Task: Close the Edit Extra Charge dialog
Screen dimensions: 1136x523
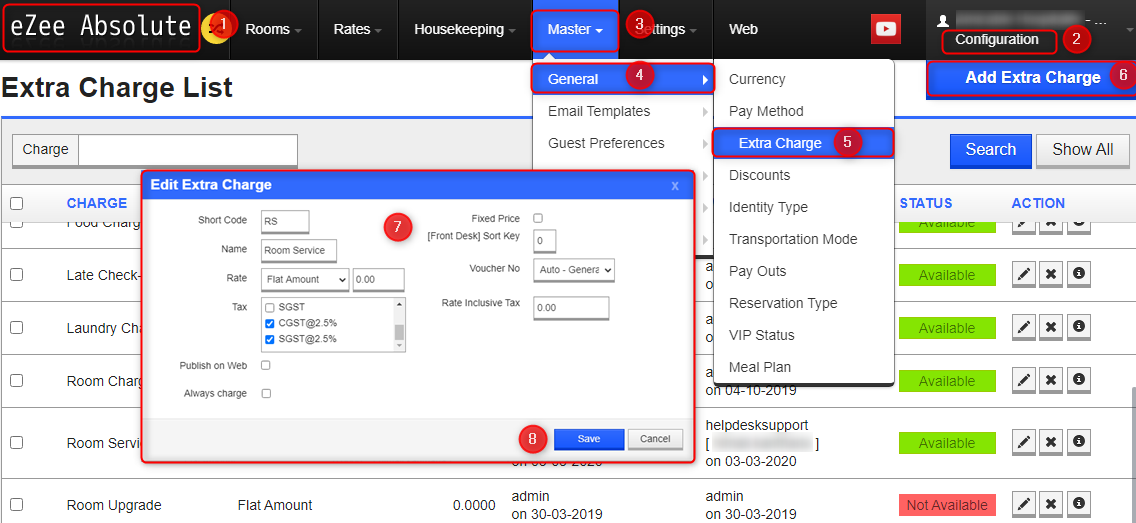Action: pos(674,186)
